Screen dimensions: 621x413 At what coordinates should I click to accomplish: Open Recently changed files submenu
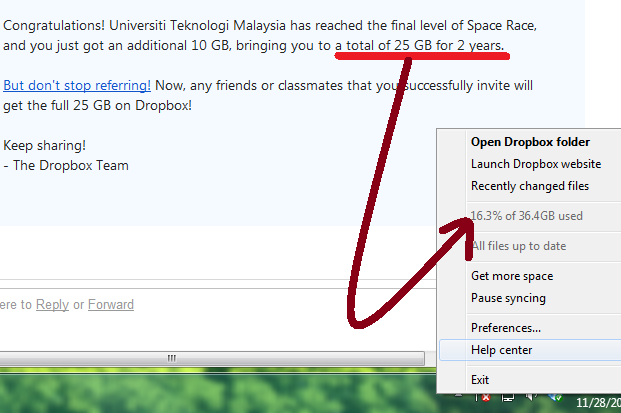(530, 186)
